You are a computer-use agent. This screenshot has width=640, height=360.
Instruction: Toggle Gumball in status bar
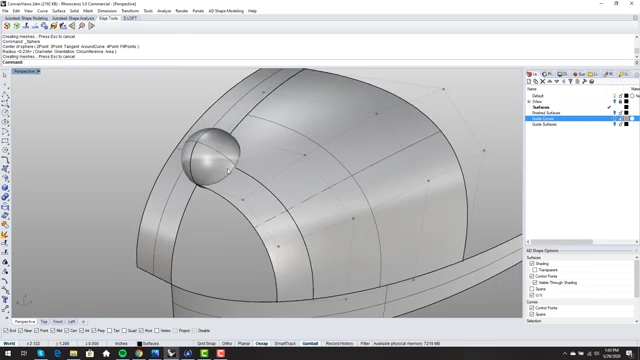click(x=310, y=344)
